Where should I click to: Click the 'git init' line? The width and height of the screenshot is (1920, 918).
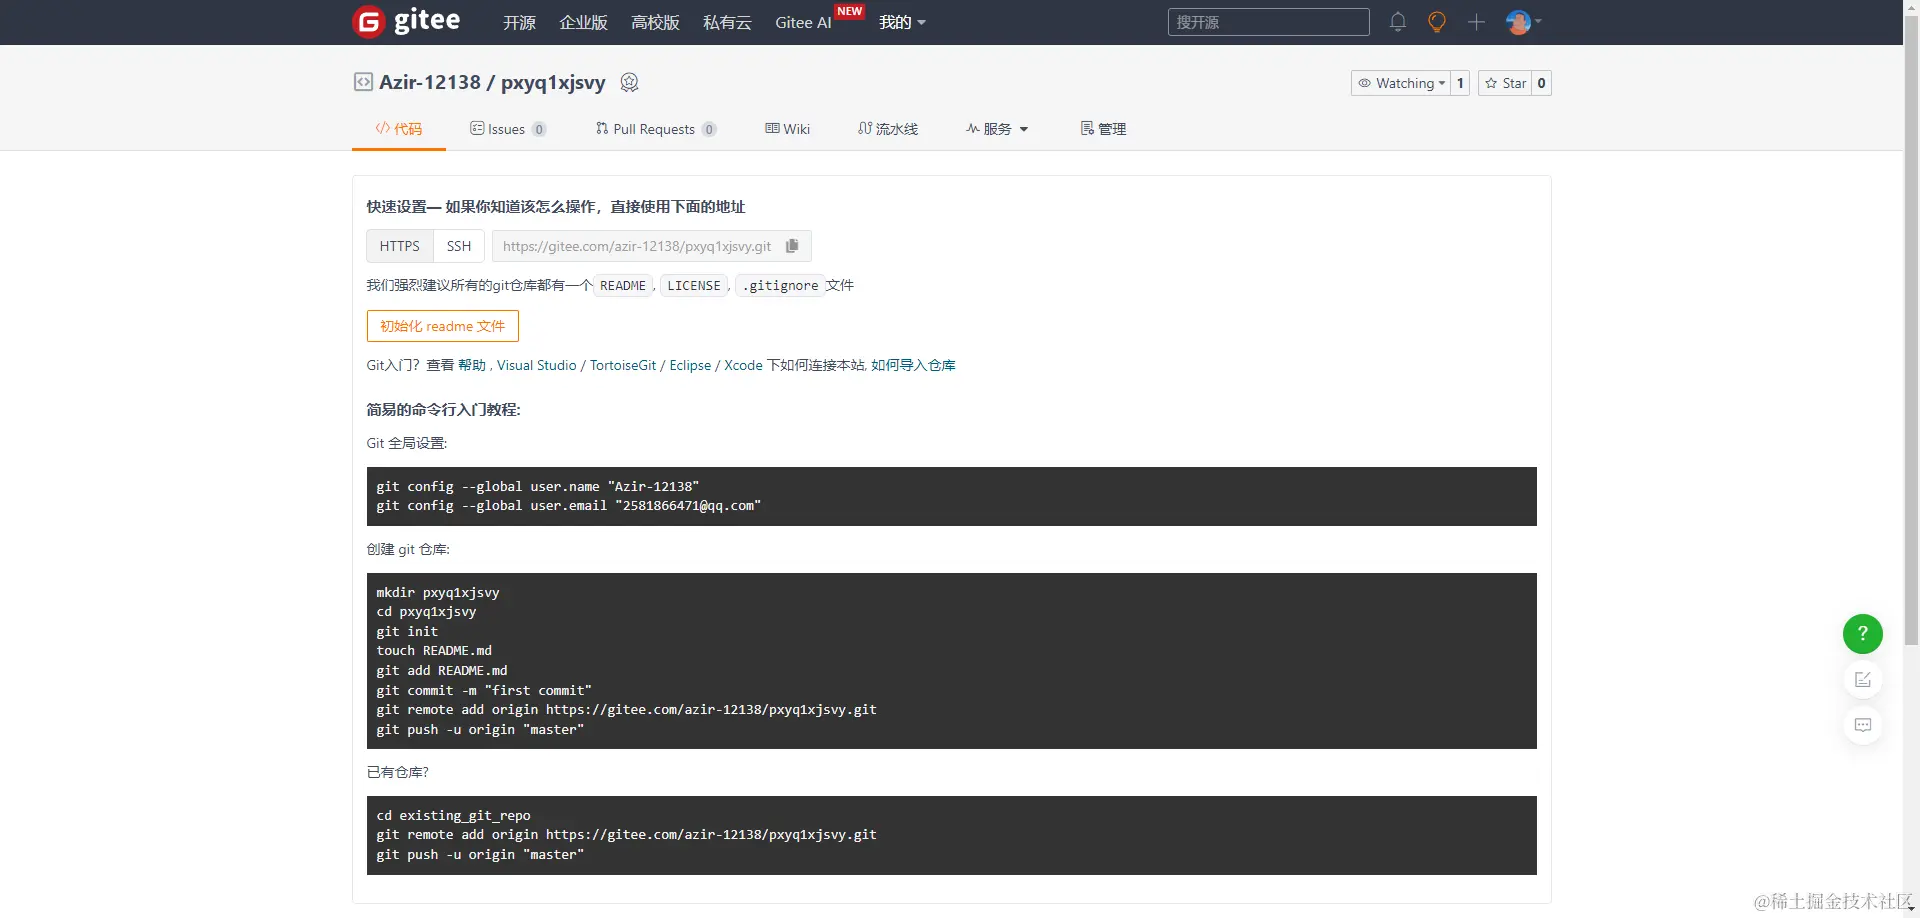pyautogui.click(x=407, y=631)
